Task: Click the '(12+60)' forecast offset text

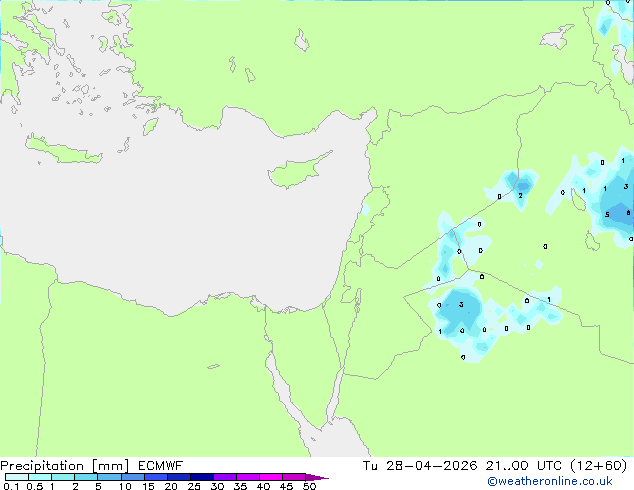Action: click(x=598, y=466)
